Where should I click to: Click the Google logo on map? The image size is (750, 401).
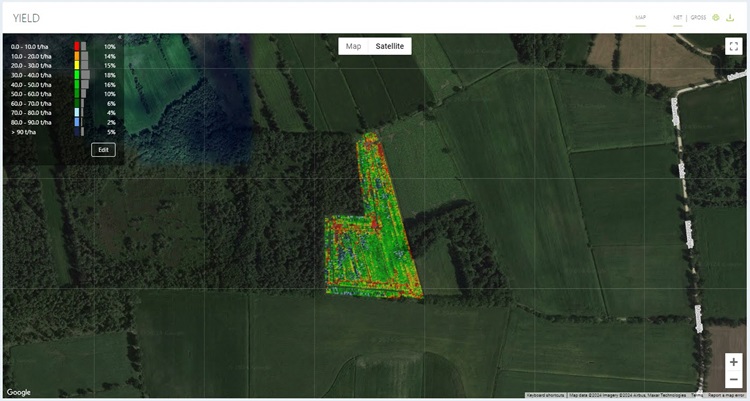point(18,393)
